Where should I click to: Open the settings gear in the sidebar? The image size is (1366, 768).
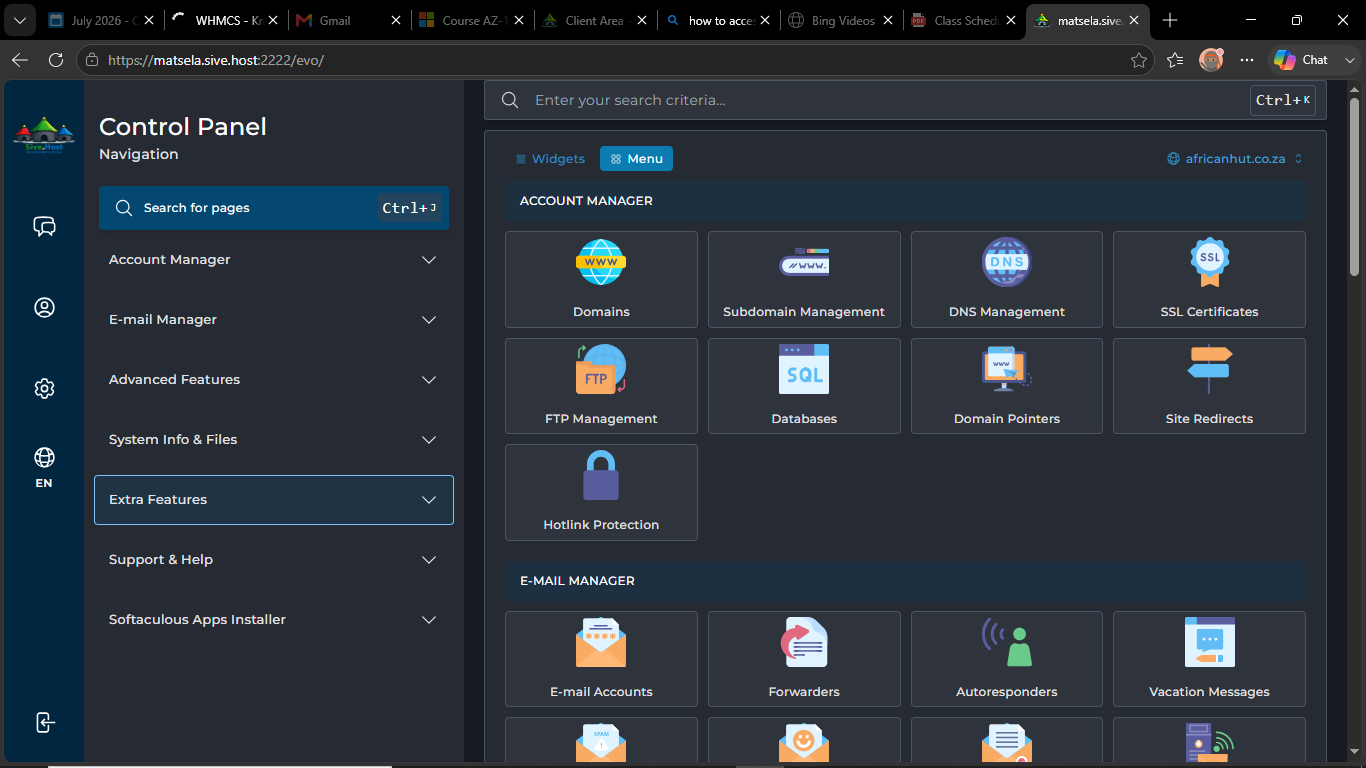tap(44, 388)
